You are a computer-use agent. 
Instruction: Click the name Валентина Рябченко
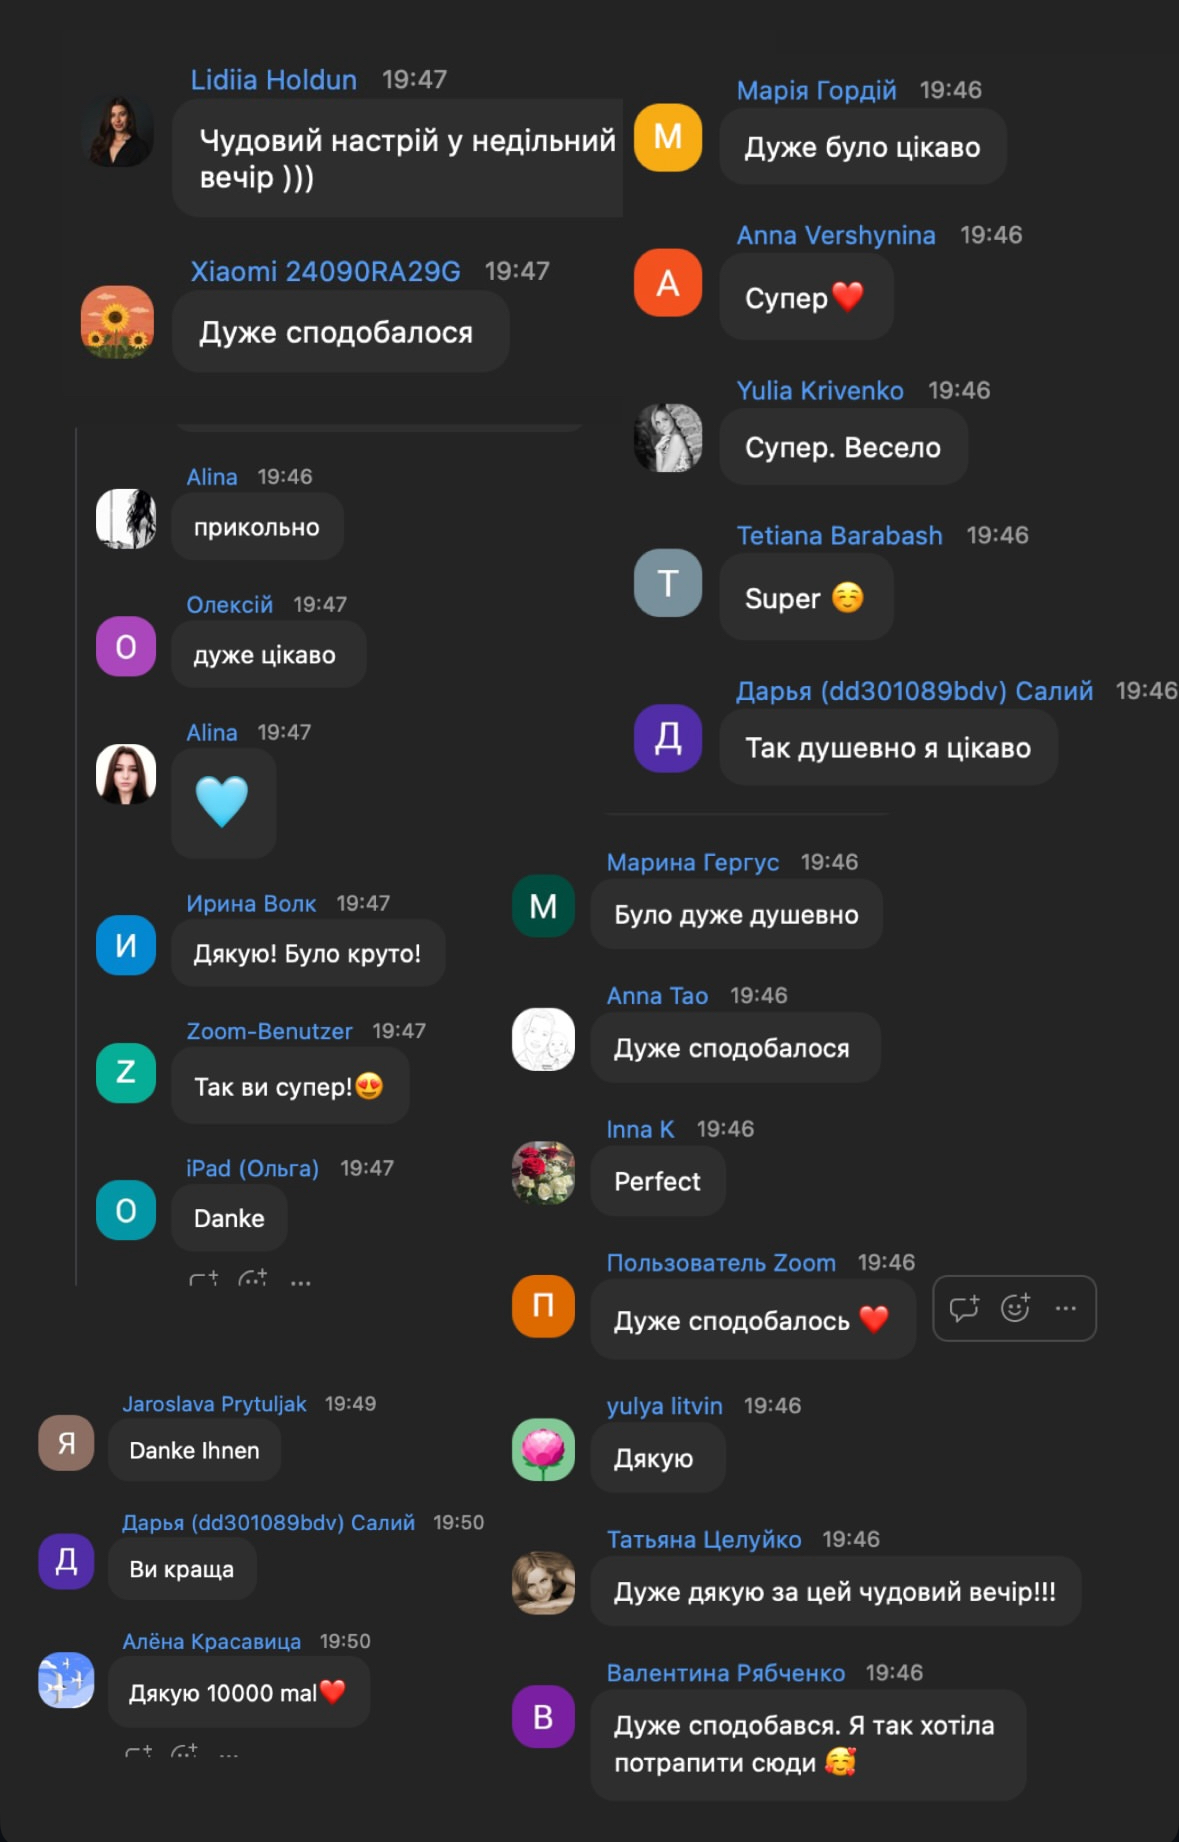[726, 1673]
